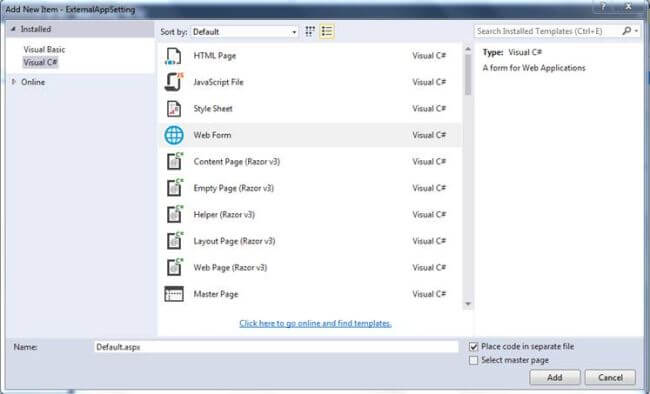
Task: Click Visual C# text in Master Page row
Action: coord(429,294)
